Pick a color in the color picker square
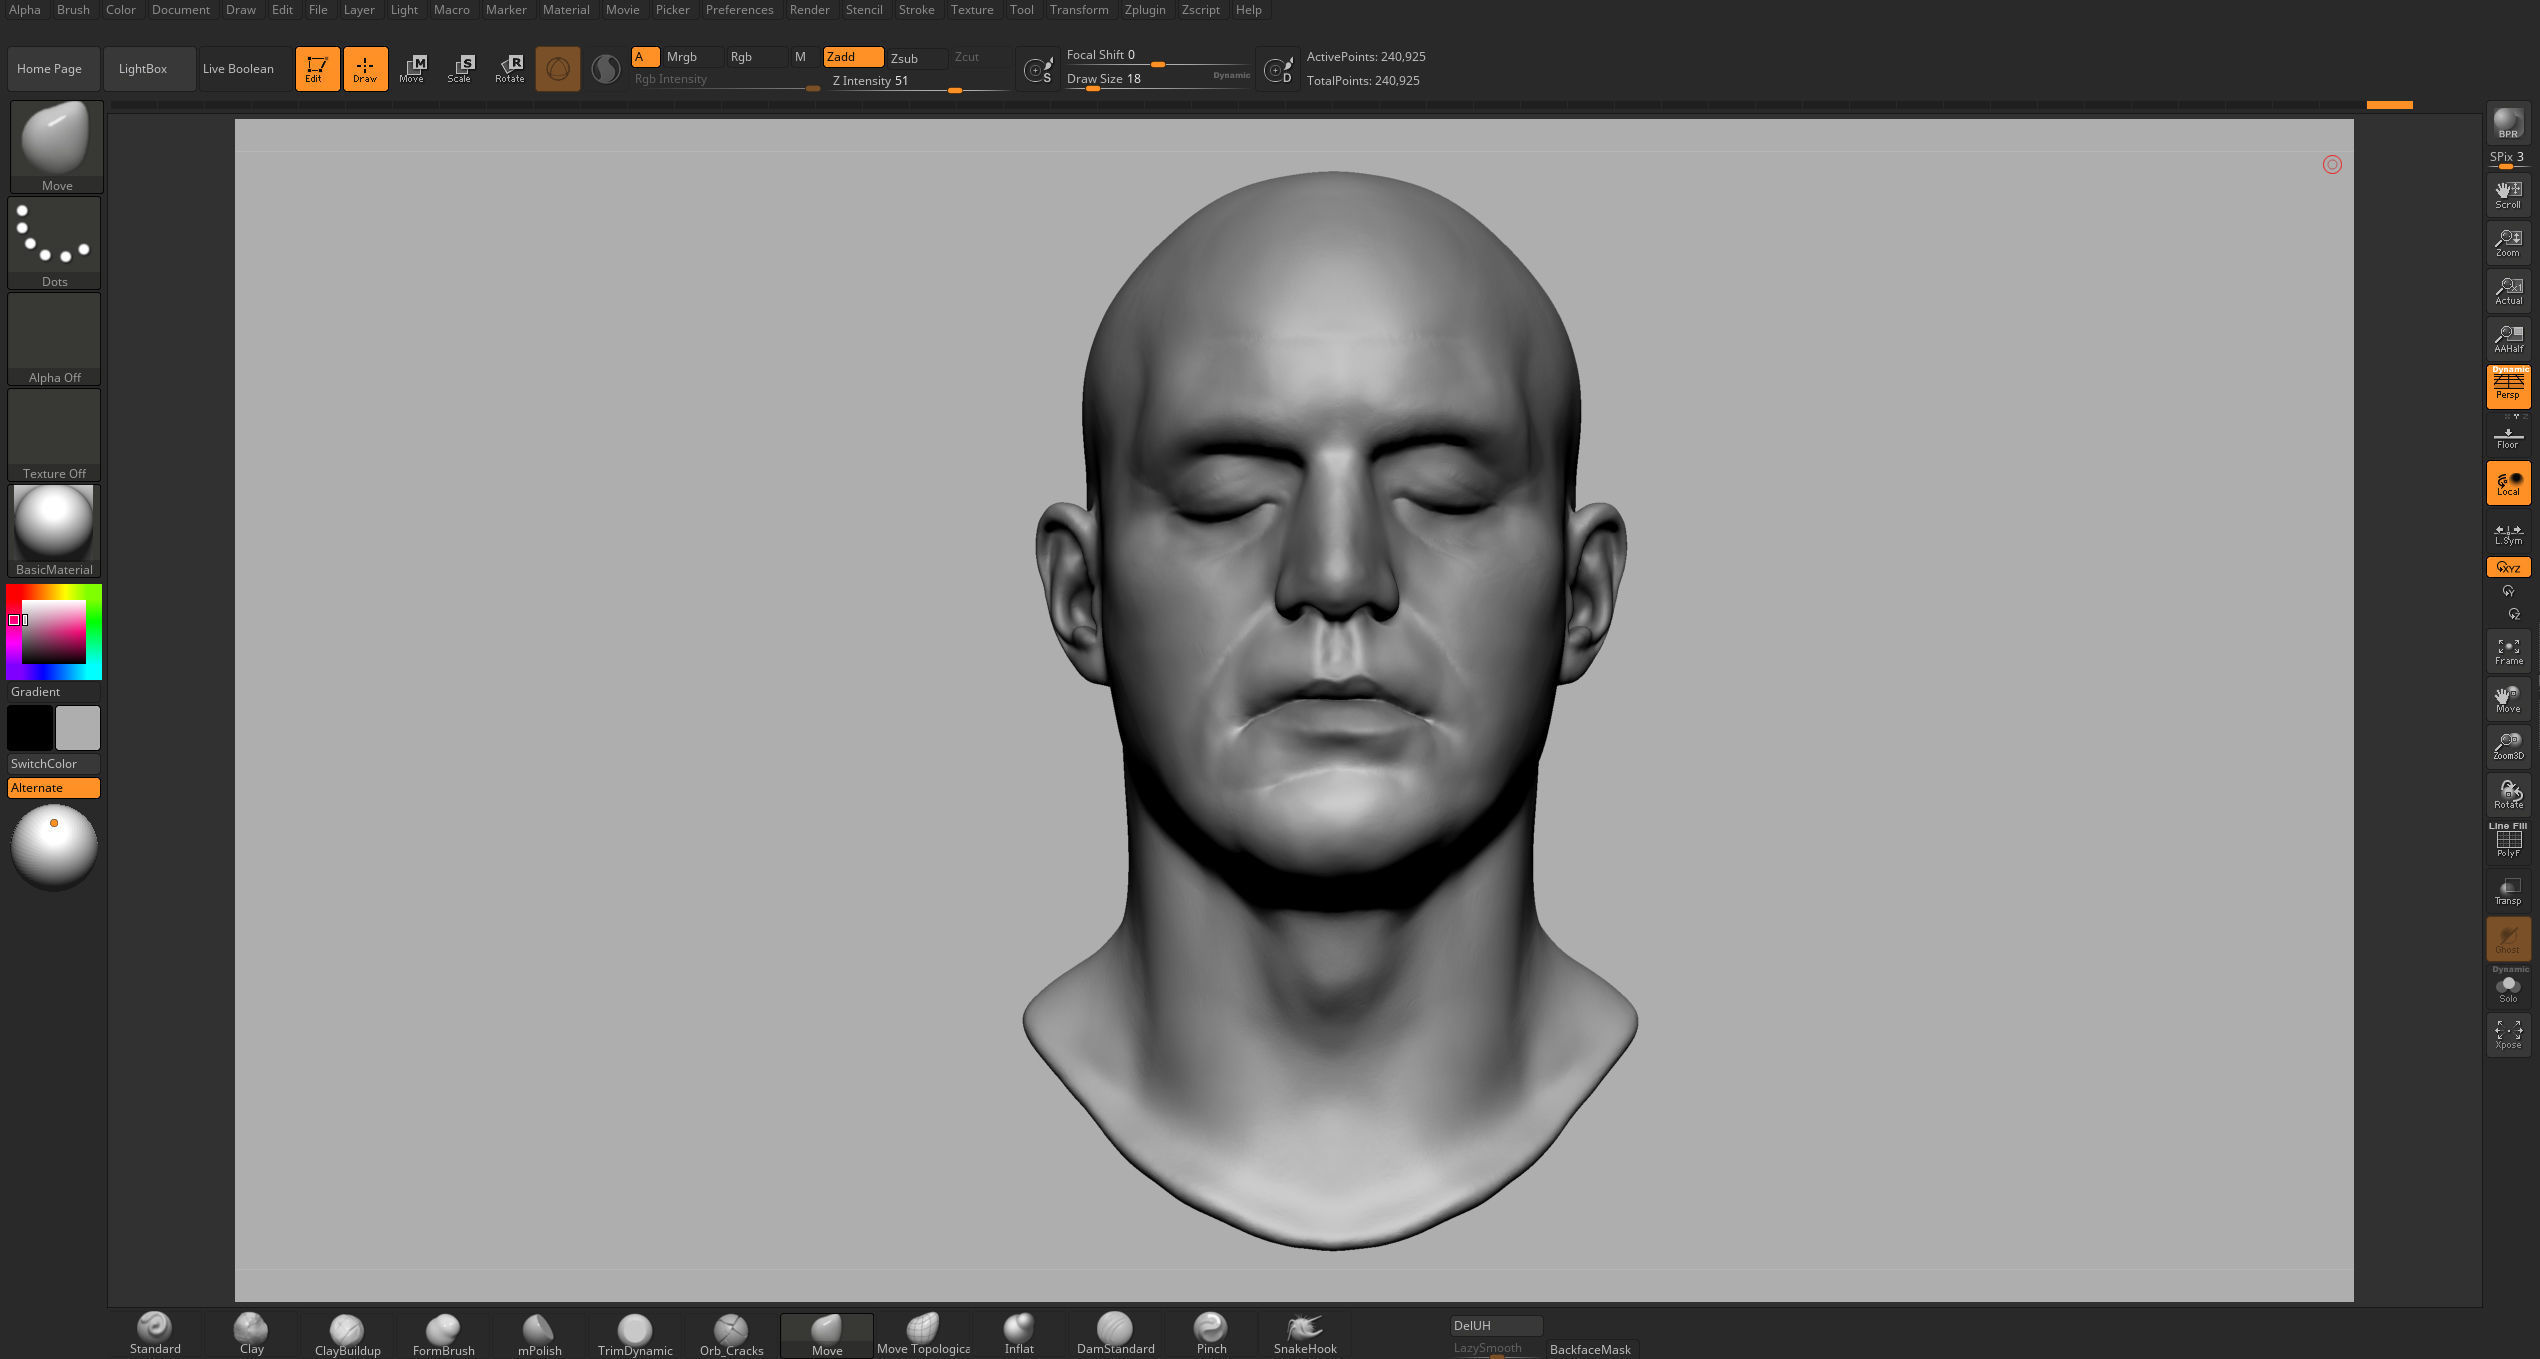This screenshot has height=1359, width=2540. (x=54, y=631)
